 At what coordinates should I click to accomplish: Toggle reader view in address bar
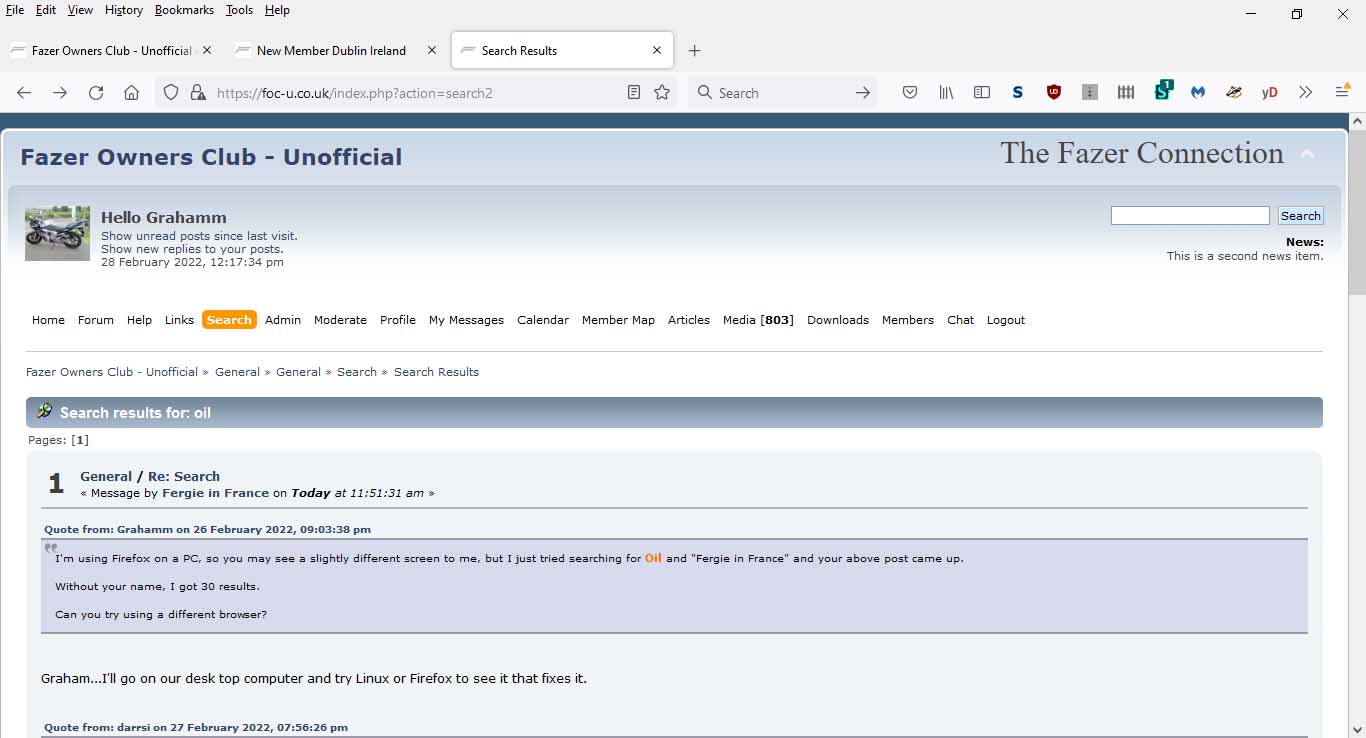tap(633, 93)
